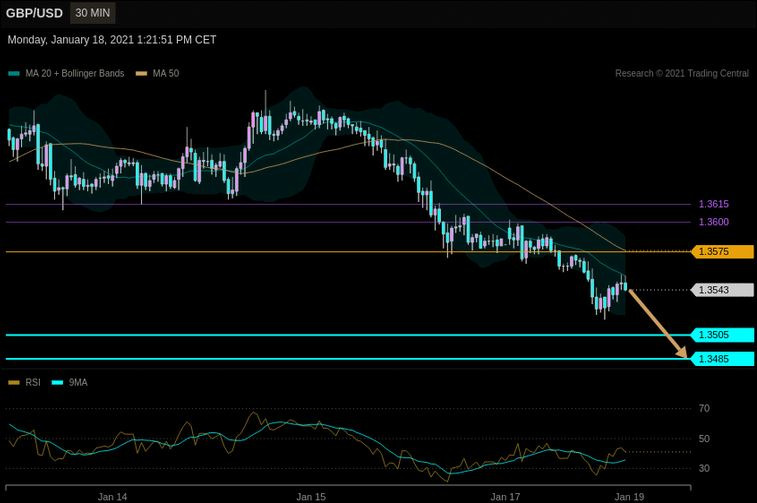Select the 30 MIN timeframe button
The height and width of the screenshot is (503, 757).
click(x=93, y=13)
